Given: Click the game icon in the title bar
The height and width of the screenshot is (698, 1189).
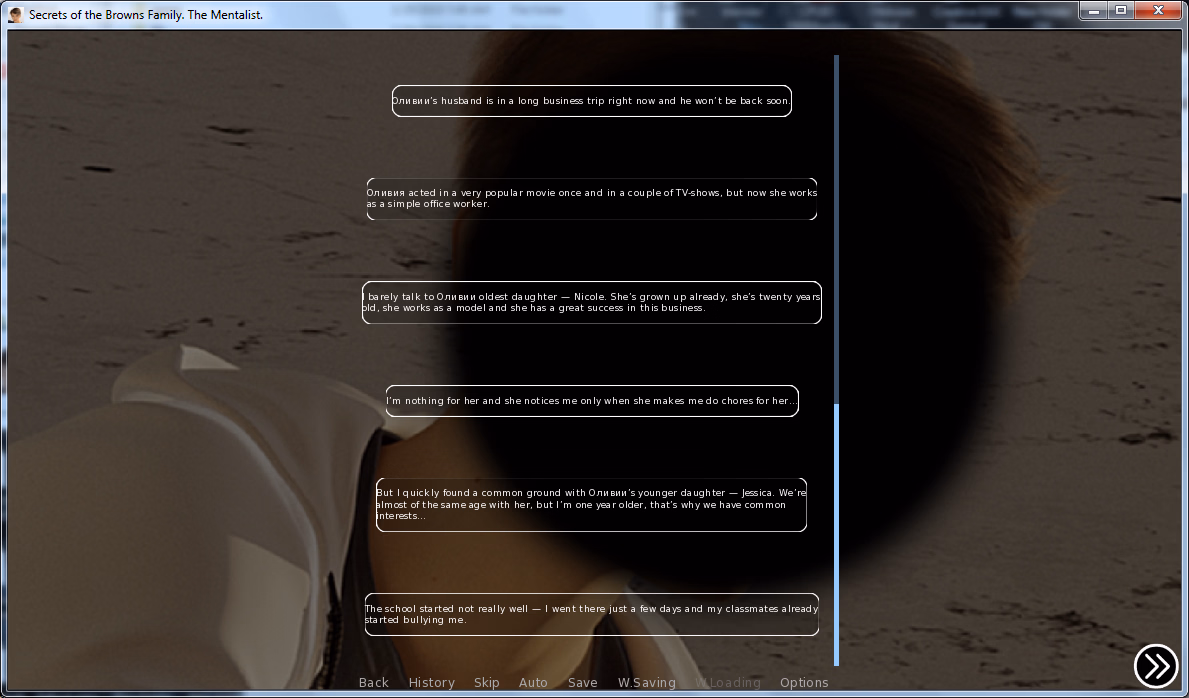Looking at the screenshot, I should coord(15,14).
